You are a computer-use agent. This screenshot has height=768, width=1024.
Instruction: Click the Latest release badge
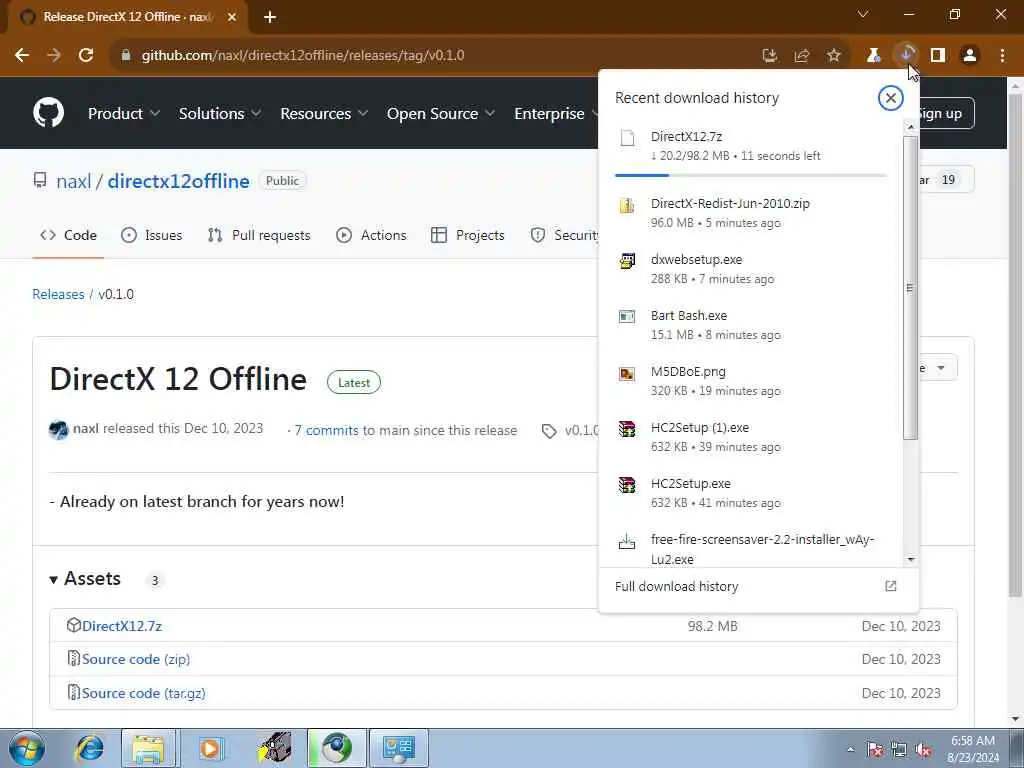click(354, 383)
